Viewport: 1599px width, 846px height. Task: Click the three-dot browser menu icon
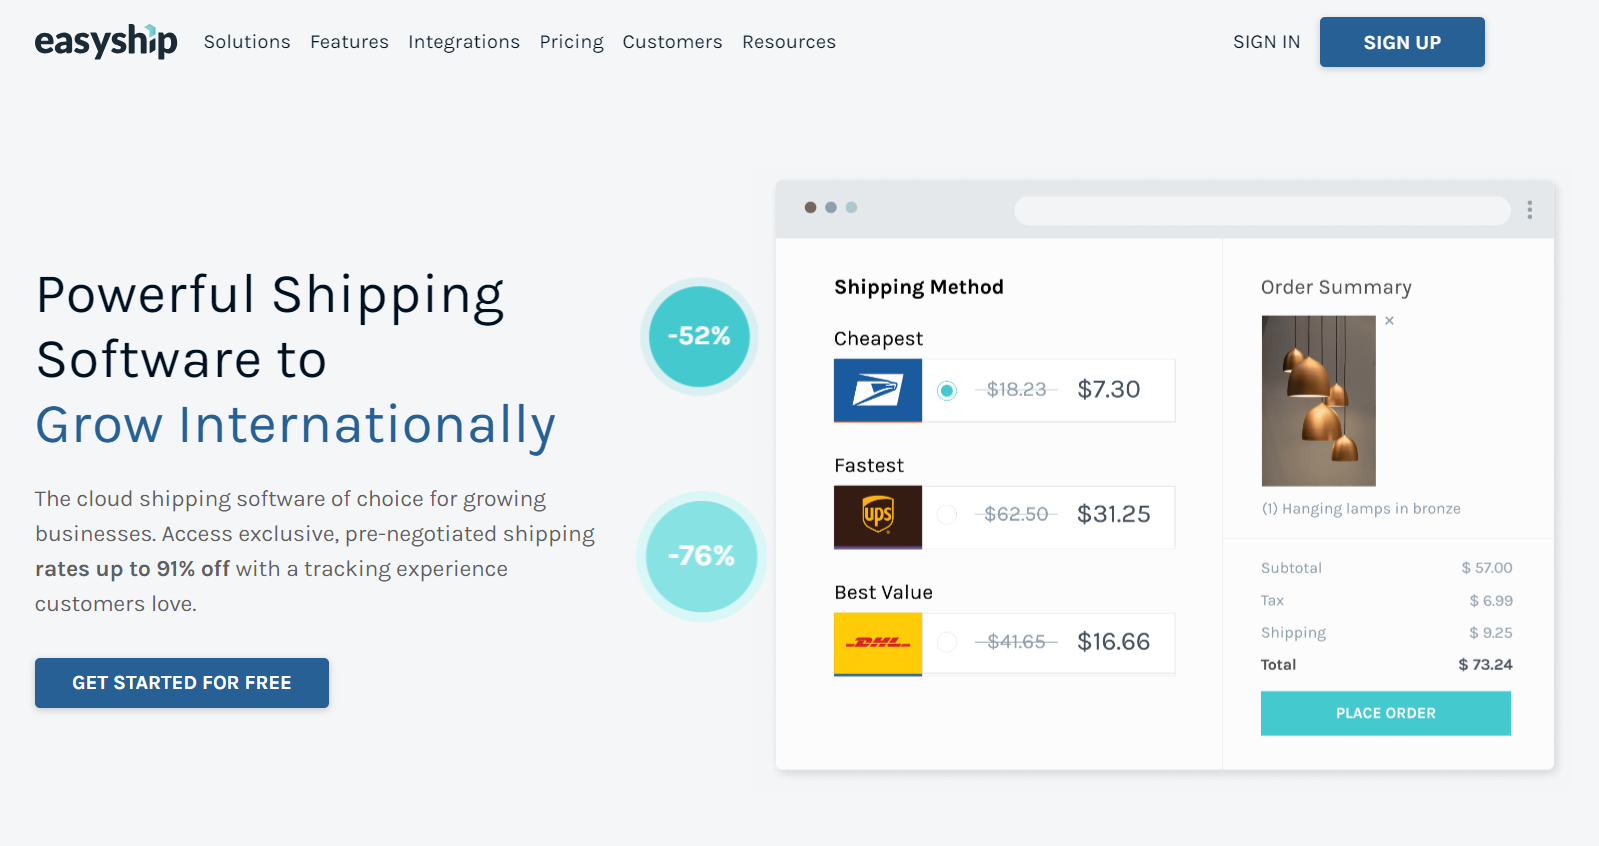(1529, 210)
